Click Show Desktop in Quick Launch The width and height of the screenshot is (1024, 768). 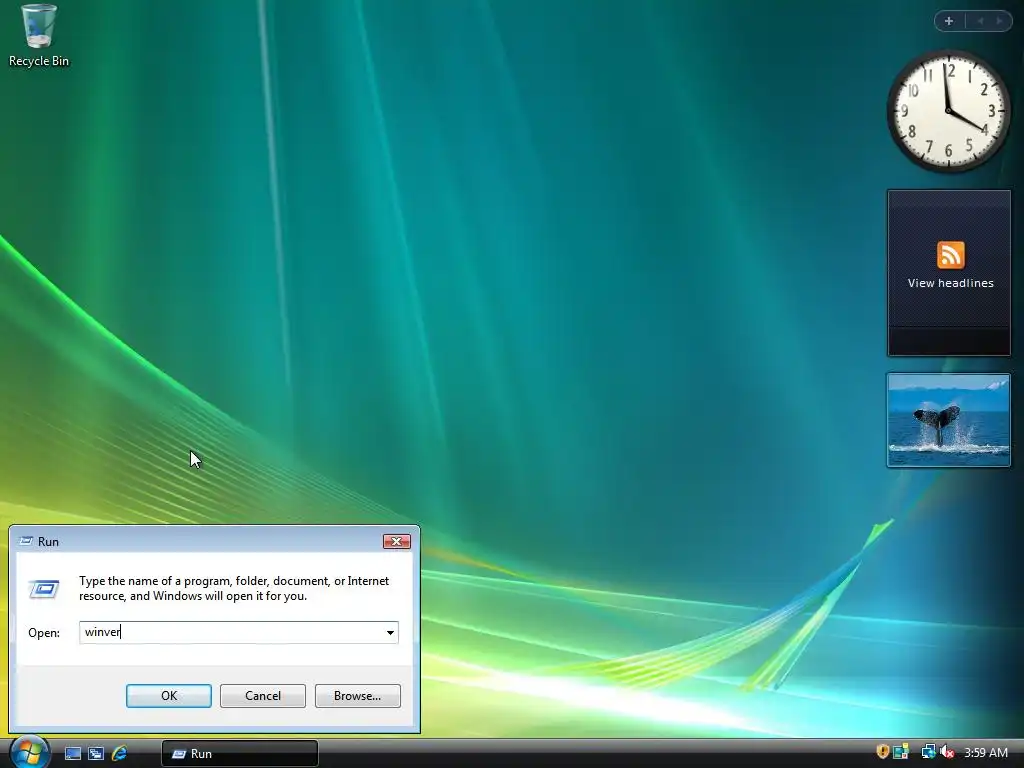tap(72, 754)
